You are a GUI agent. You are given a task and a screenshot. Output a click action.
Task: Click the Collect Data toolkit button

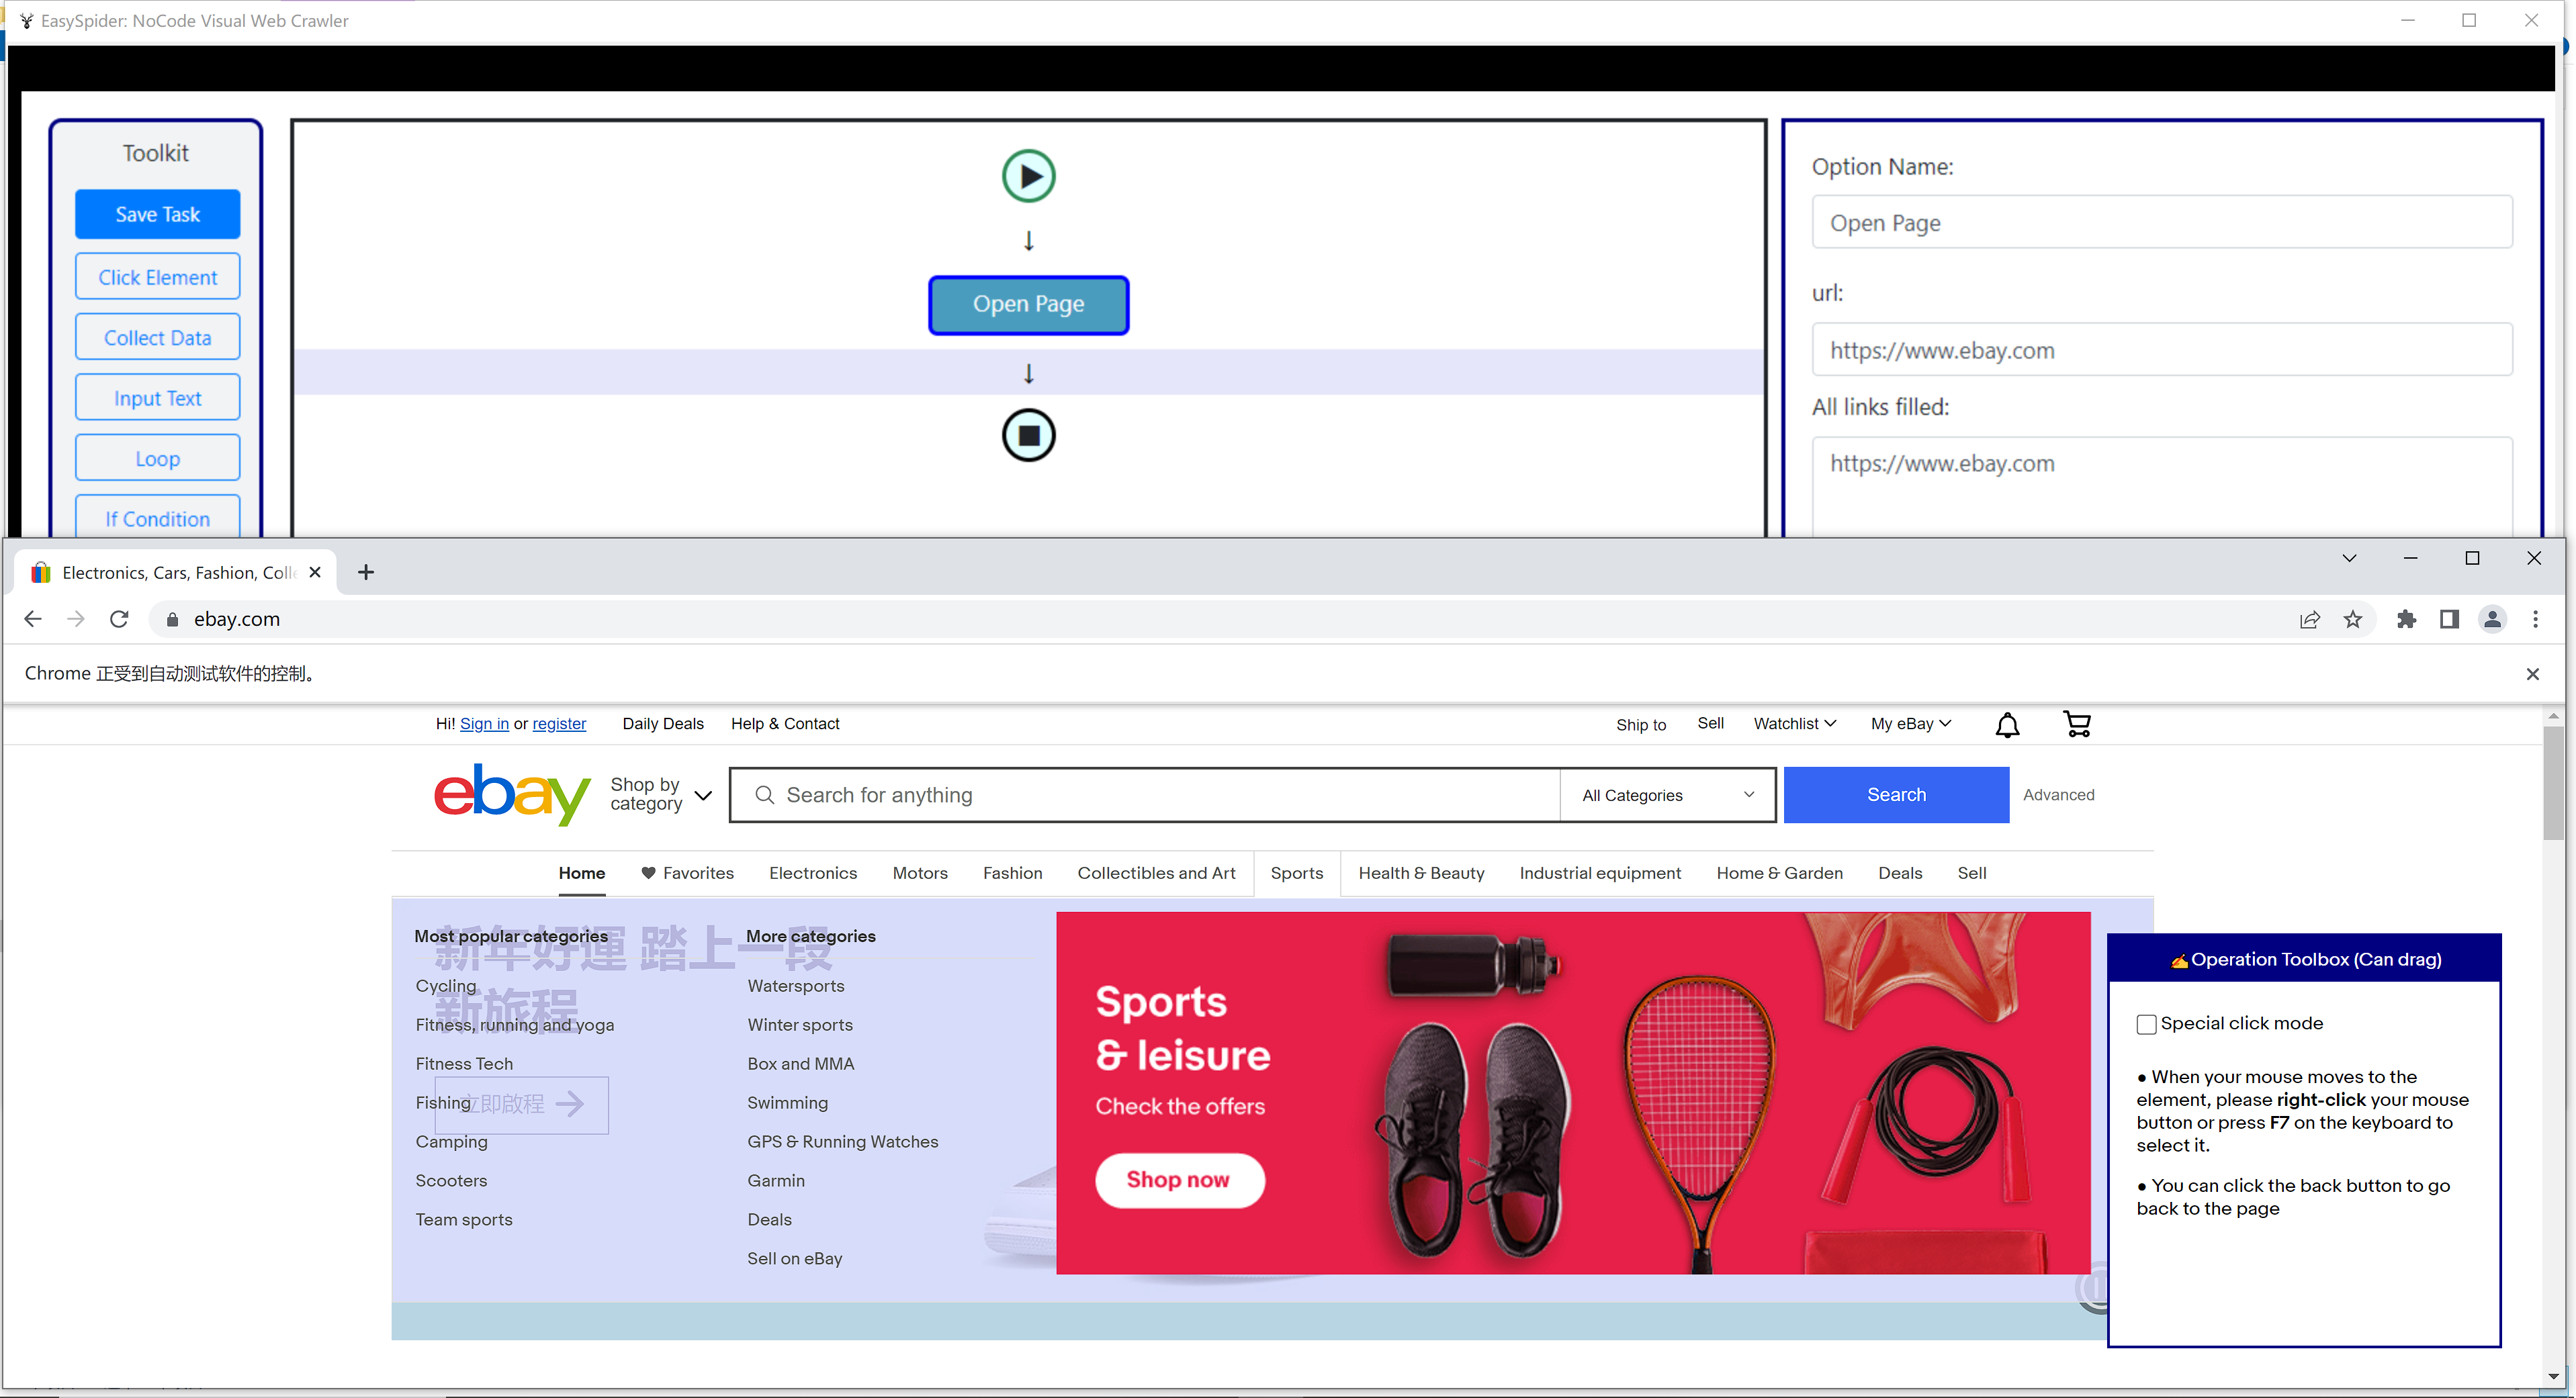[x=158, y=338]
